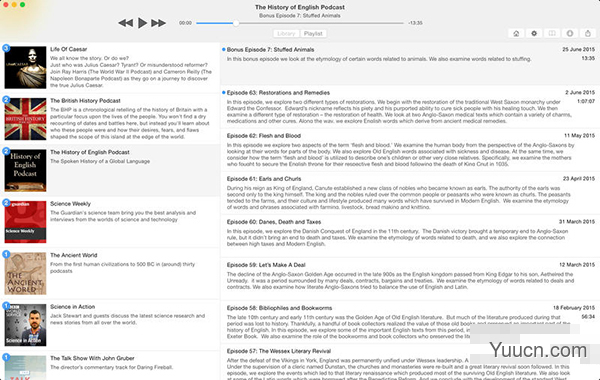The height and width of the screenshot is (380, 600).
Task: Click the '1:07:07' episode duration
Action: [586, 101]
